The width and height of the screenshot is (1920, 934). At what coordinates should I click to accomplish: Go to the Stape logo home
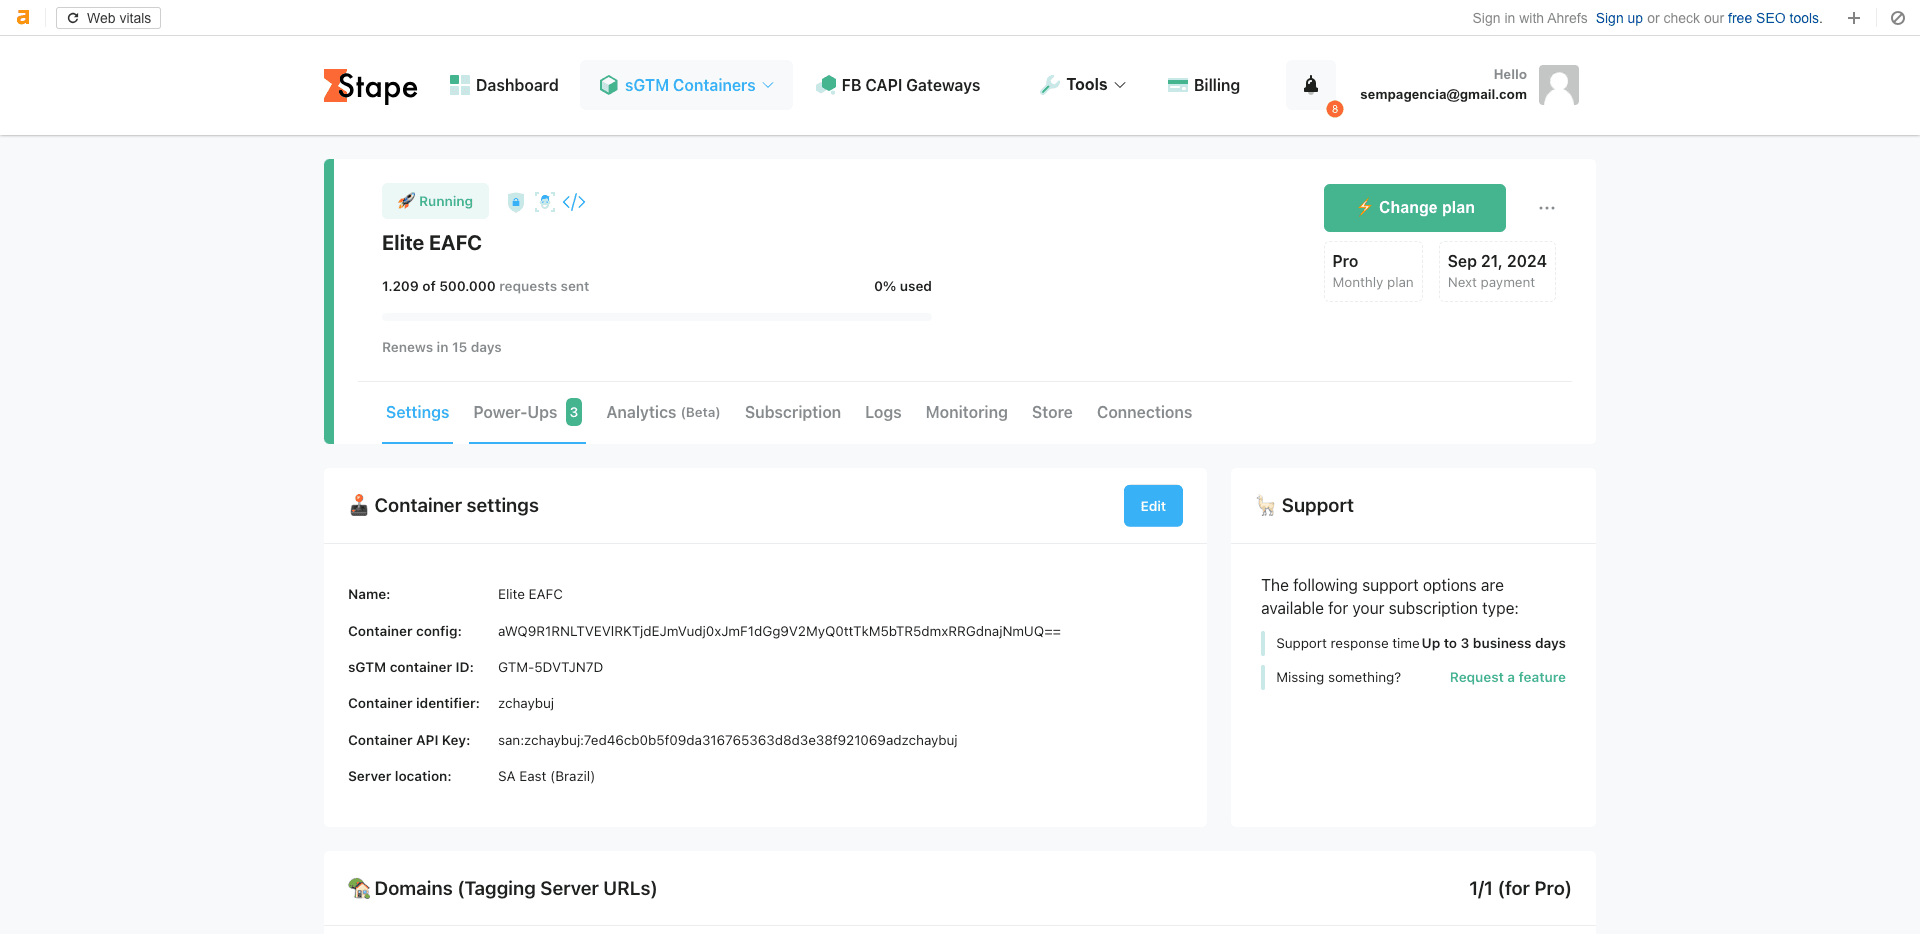(x=371, y=86)
